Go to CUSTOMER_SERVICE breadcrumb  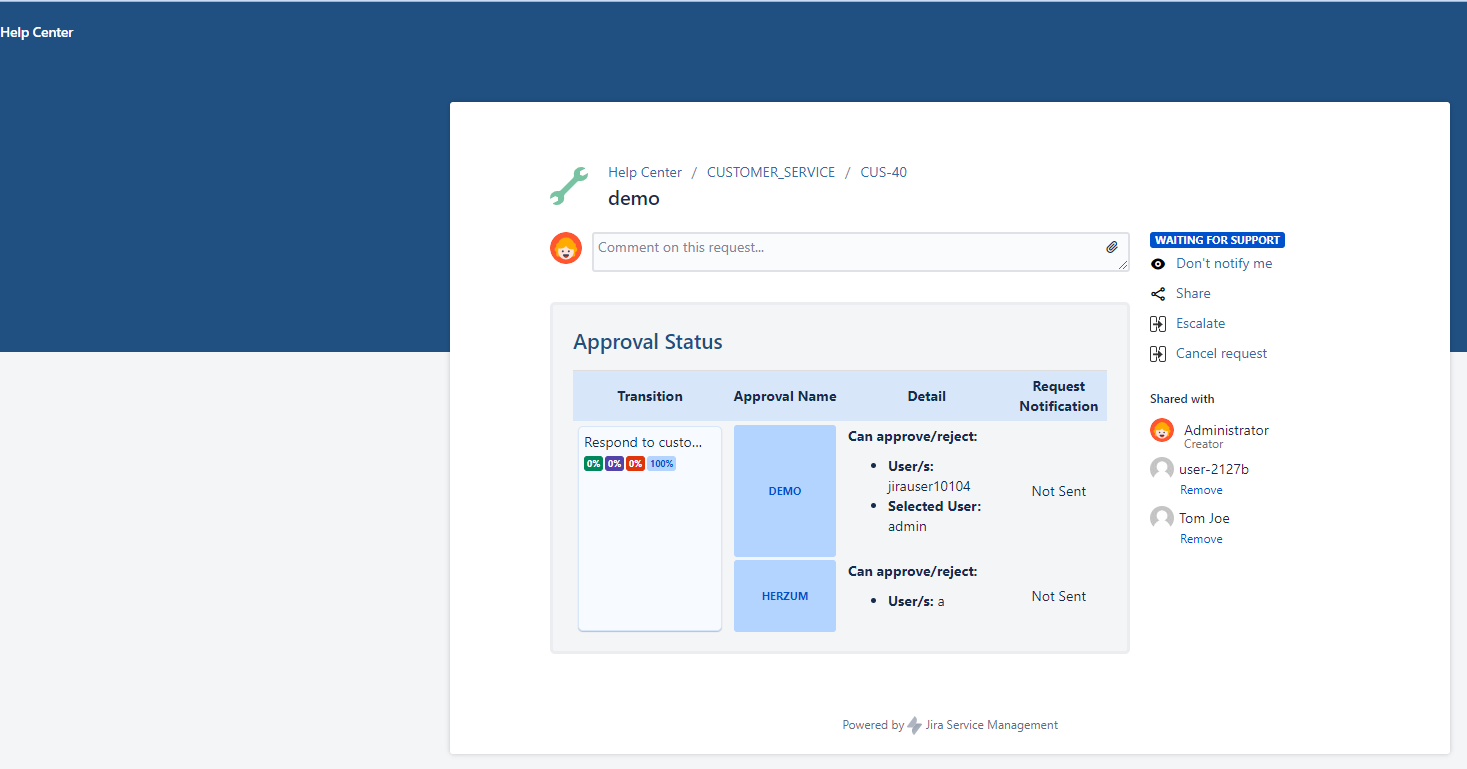coord(770,172)
